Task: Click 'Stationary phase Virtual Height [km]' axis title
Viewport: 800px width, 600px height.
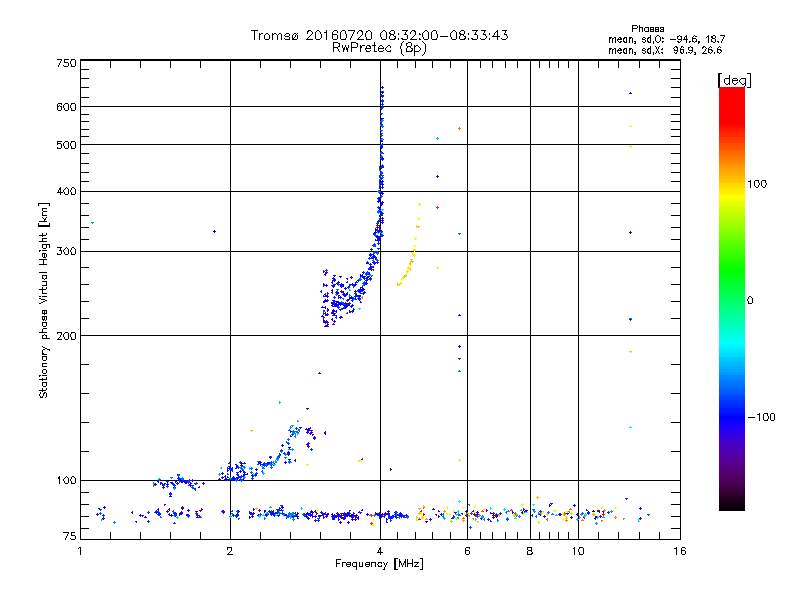Action: pyautogui.click(x=44, y=301)
